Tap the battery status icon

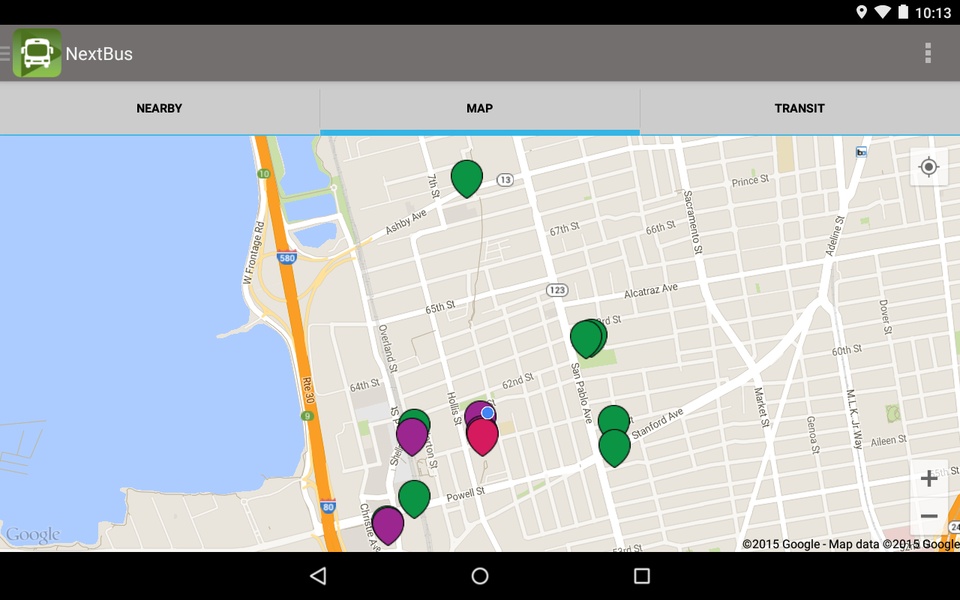[x=903, y=12]
